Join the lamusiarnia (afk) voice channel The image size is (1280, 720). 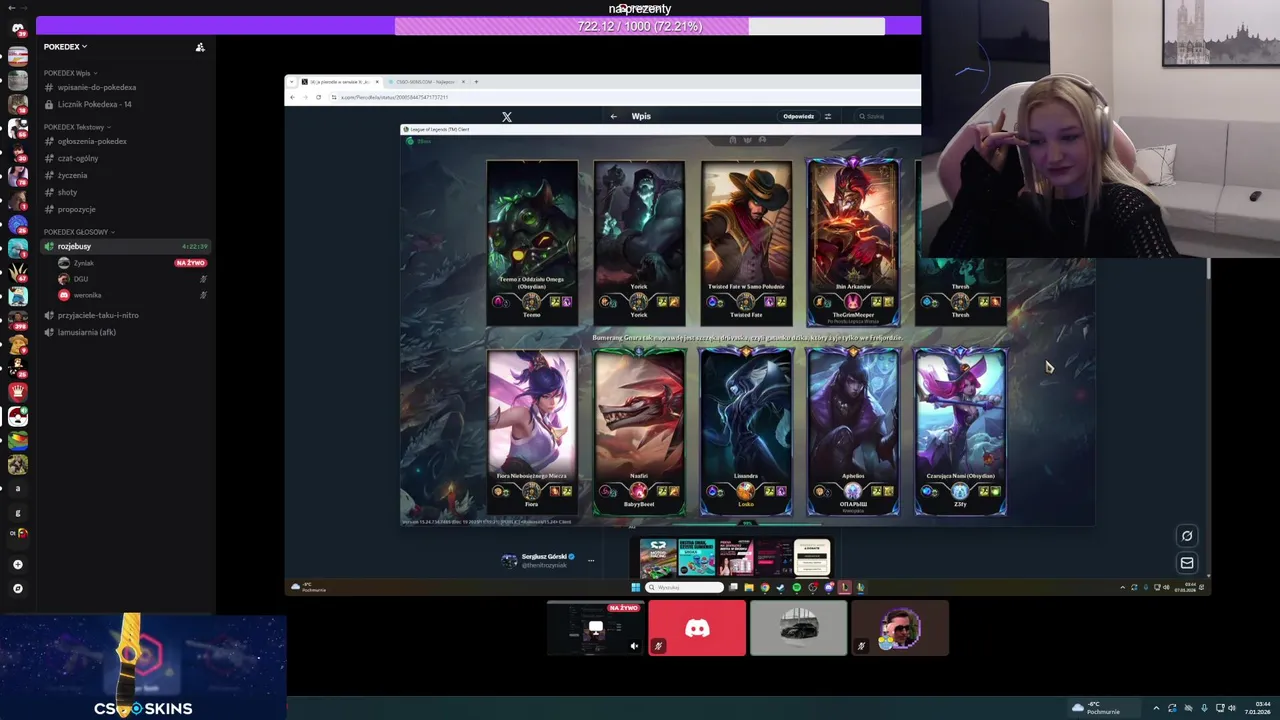(86, 333)
